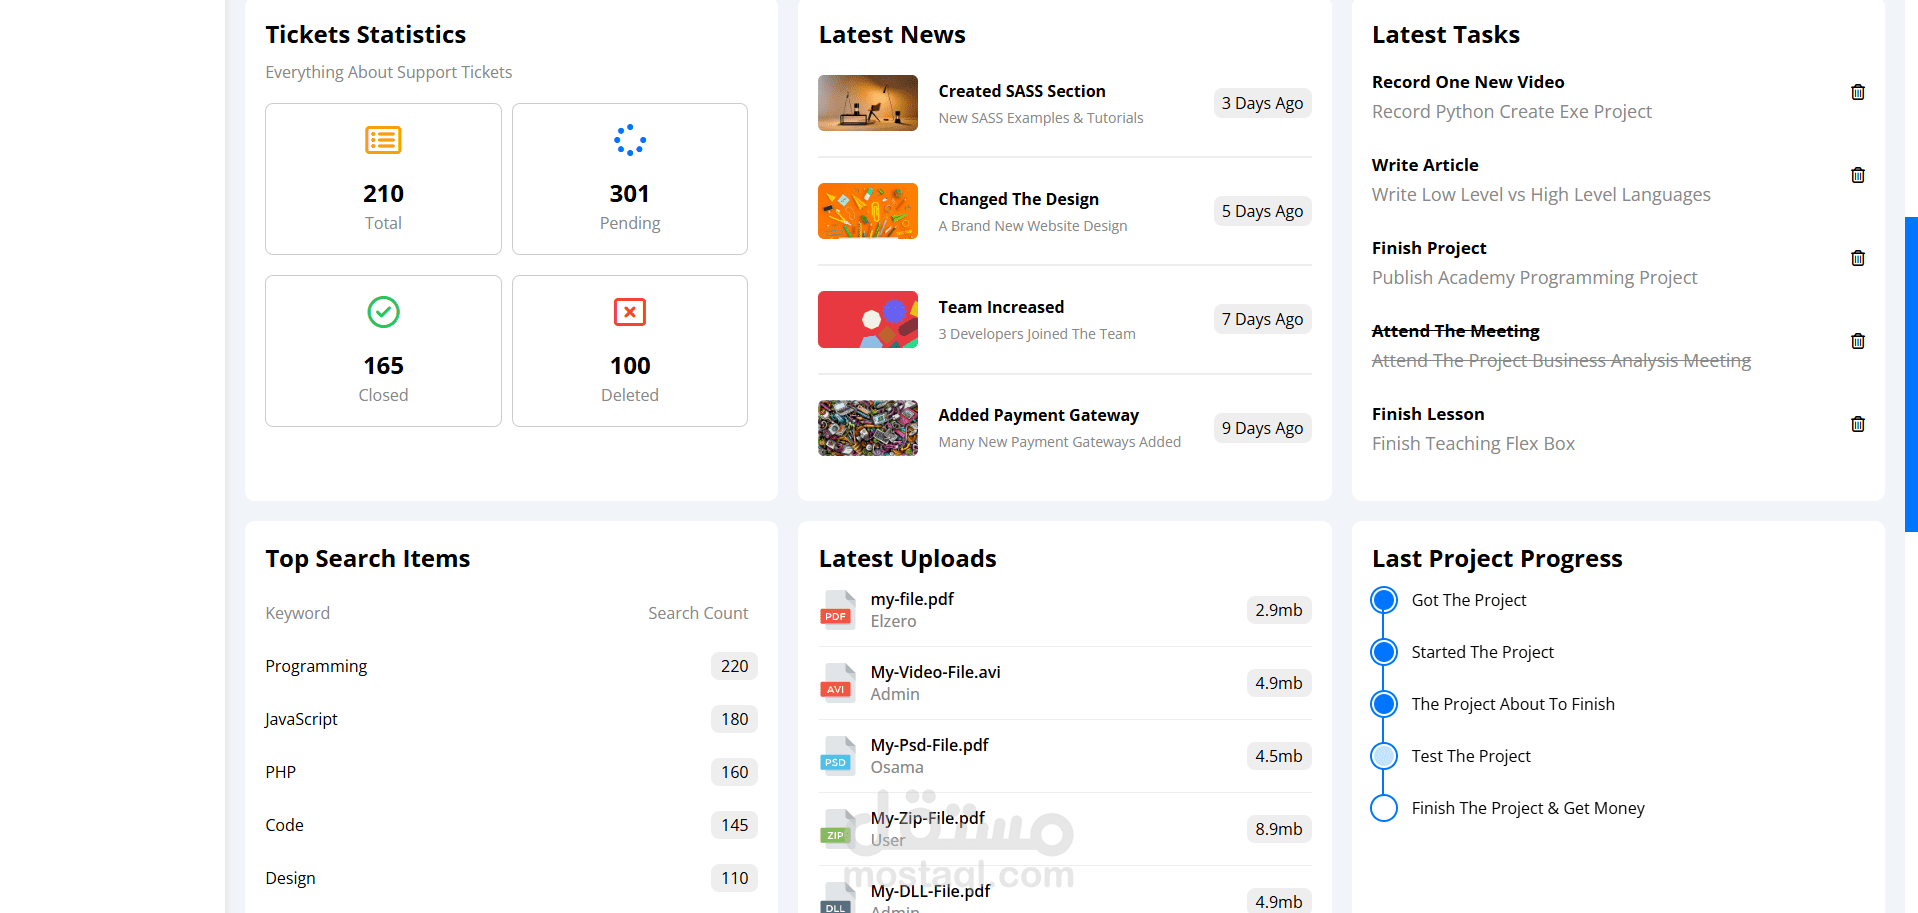Image resolution: width=1918 pixels, height=913 pixels.
Task: Click the 5 Days Ago badge
Action: click(1262, 211)
